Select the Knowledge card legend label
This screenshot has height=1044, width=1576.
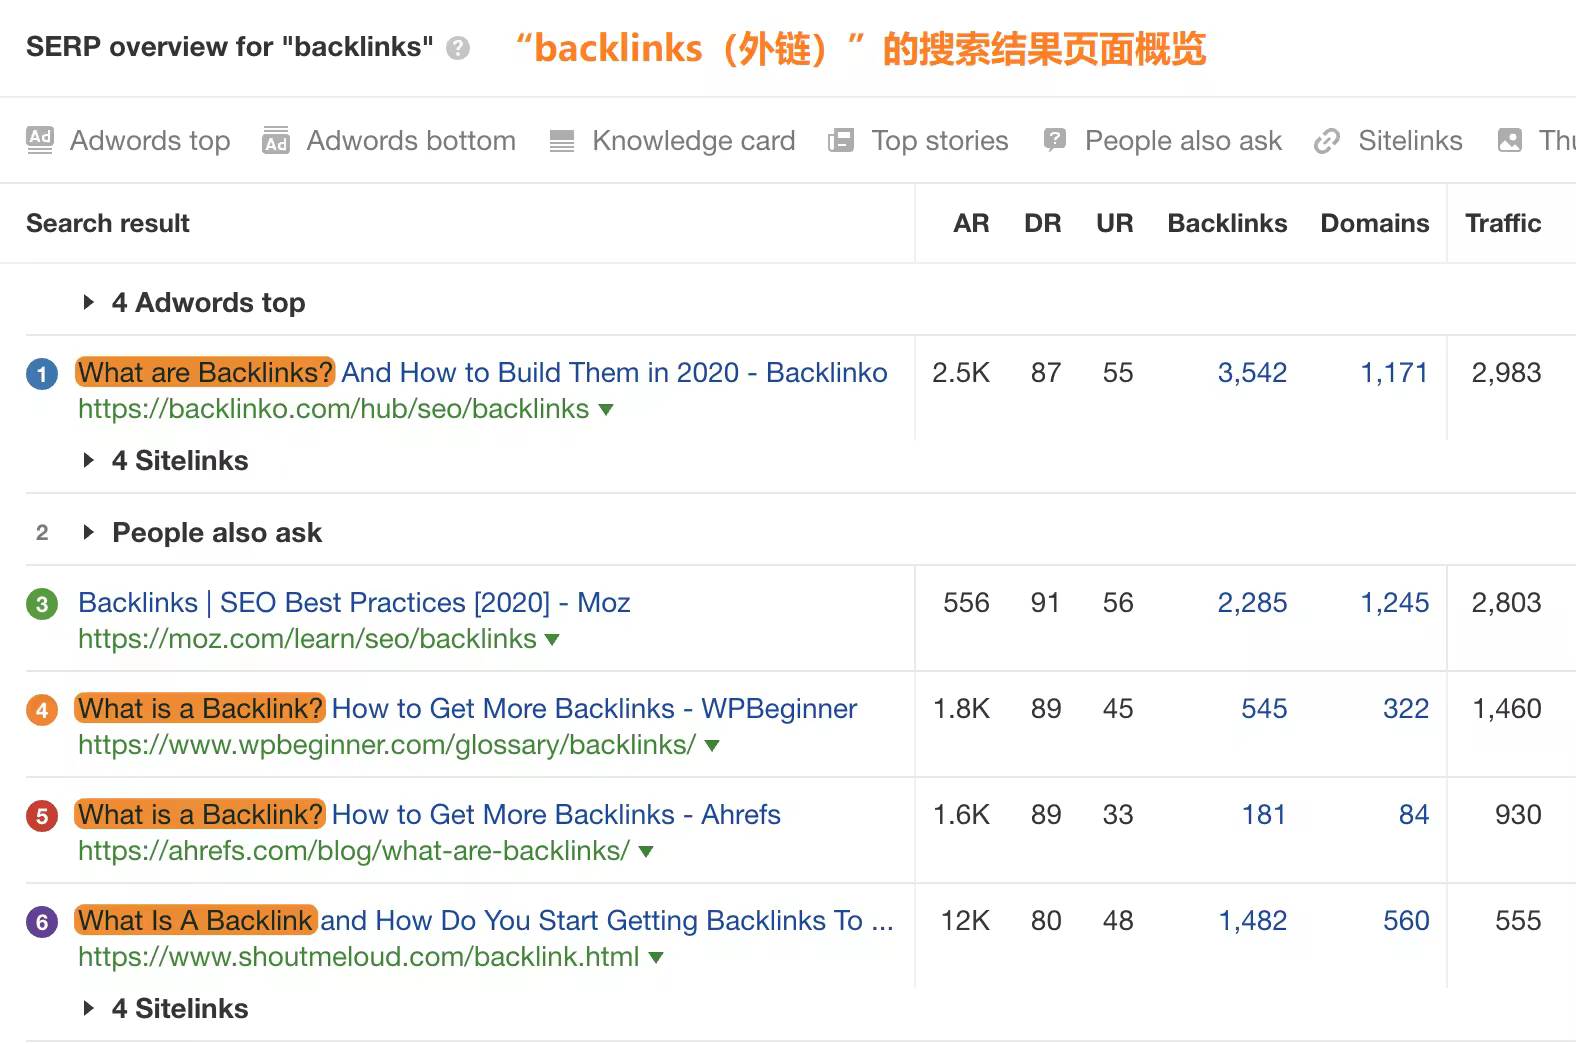[x=694, y=141]
